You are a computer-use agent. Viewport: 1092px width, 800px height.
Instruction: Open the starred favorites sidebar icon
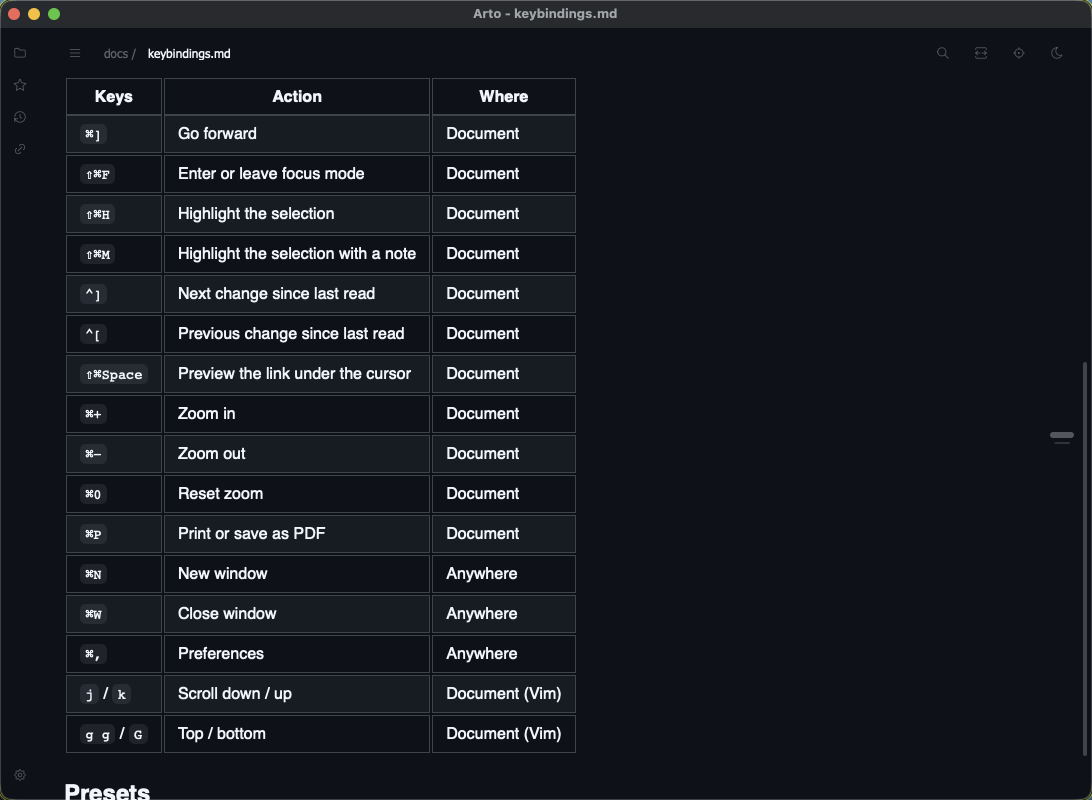[x=20, y=85]
